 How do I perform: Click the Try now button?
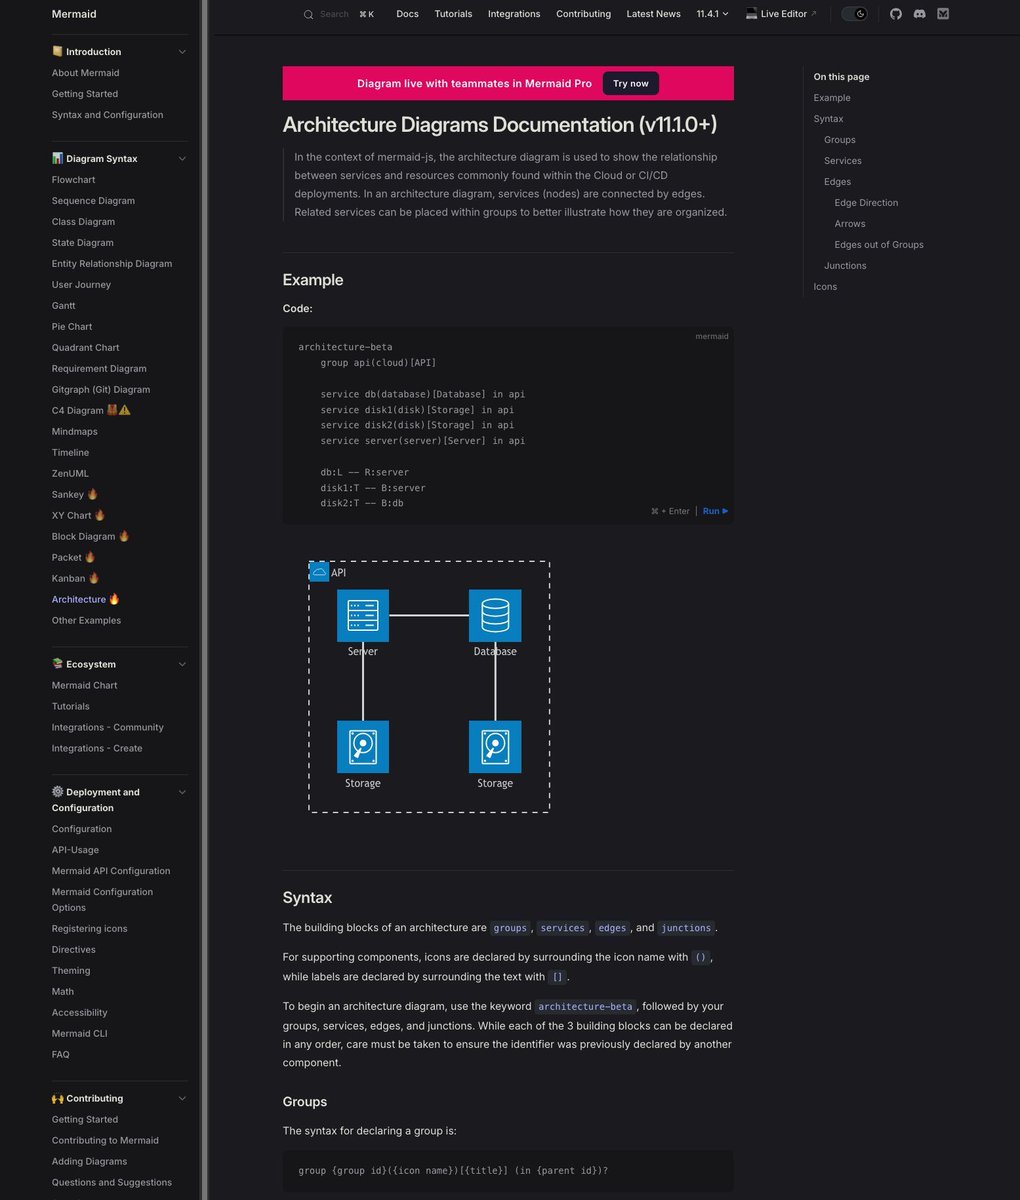(631, 83)
